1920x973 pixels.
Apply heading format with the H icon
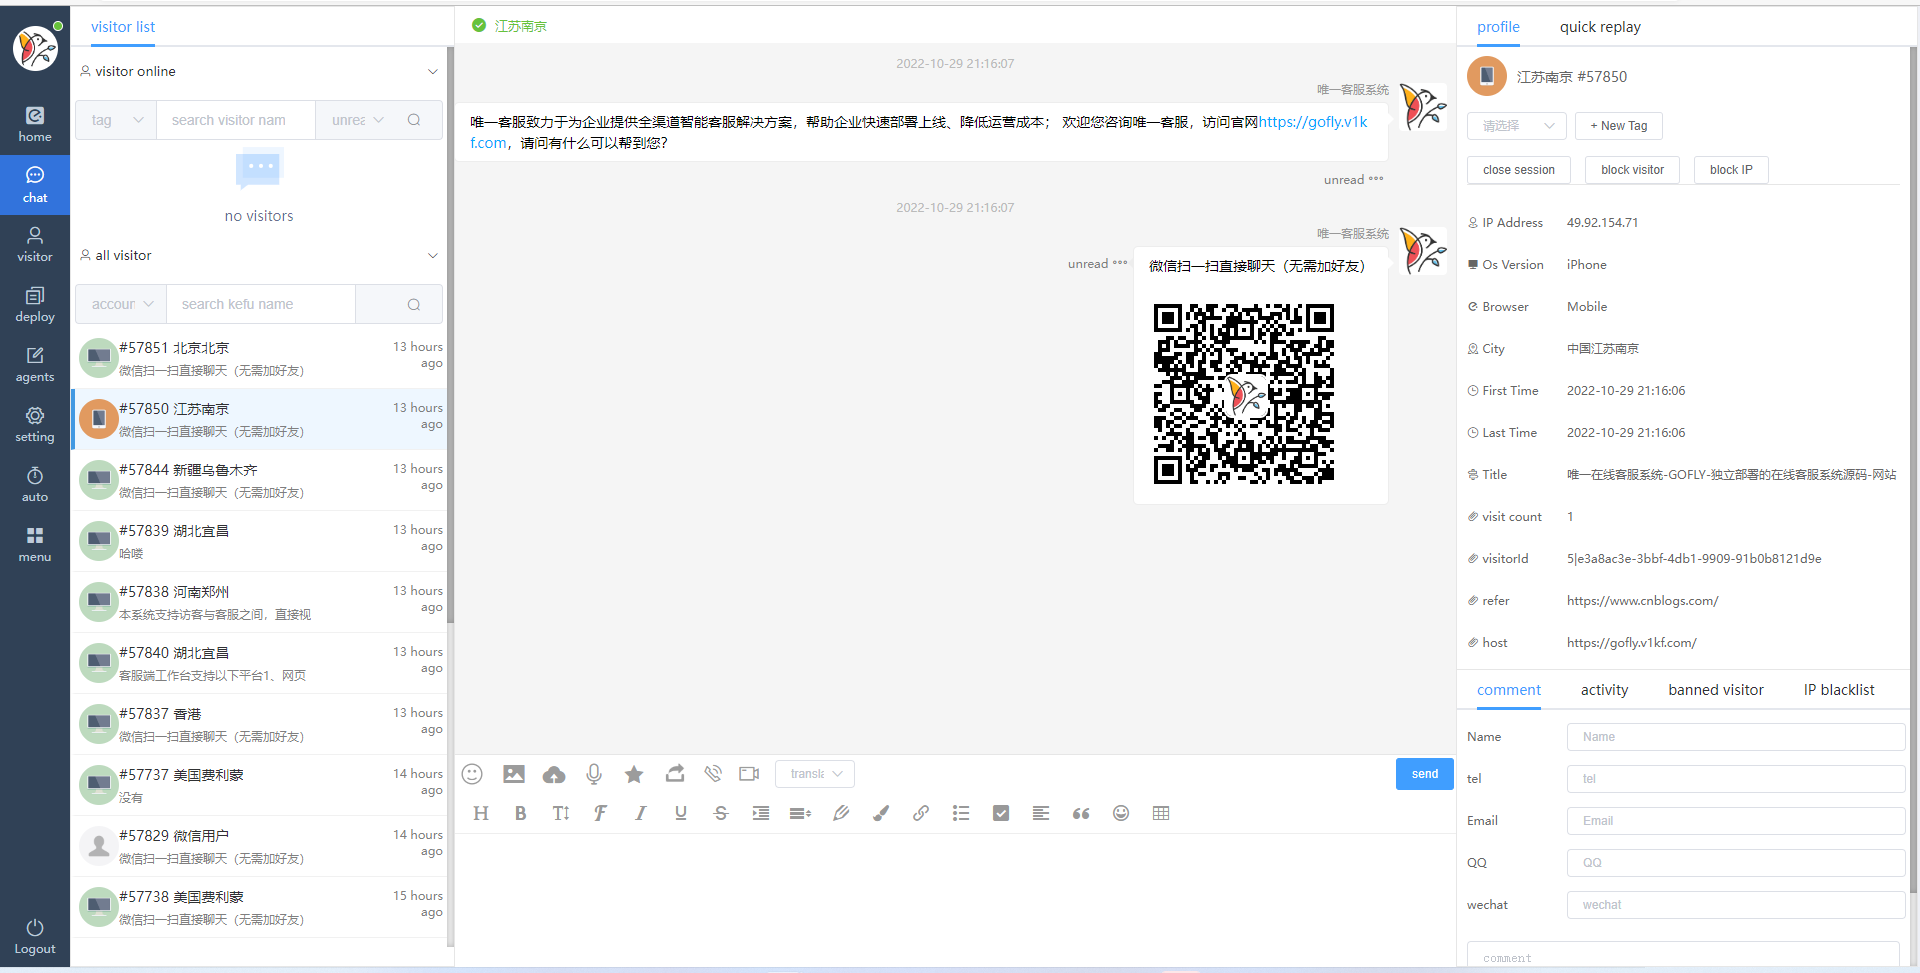(481, 813)
